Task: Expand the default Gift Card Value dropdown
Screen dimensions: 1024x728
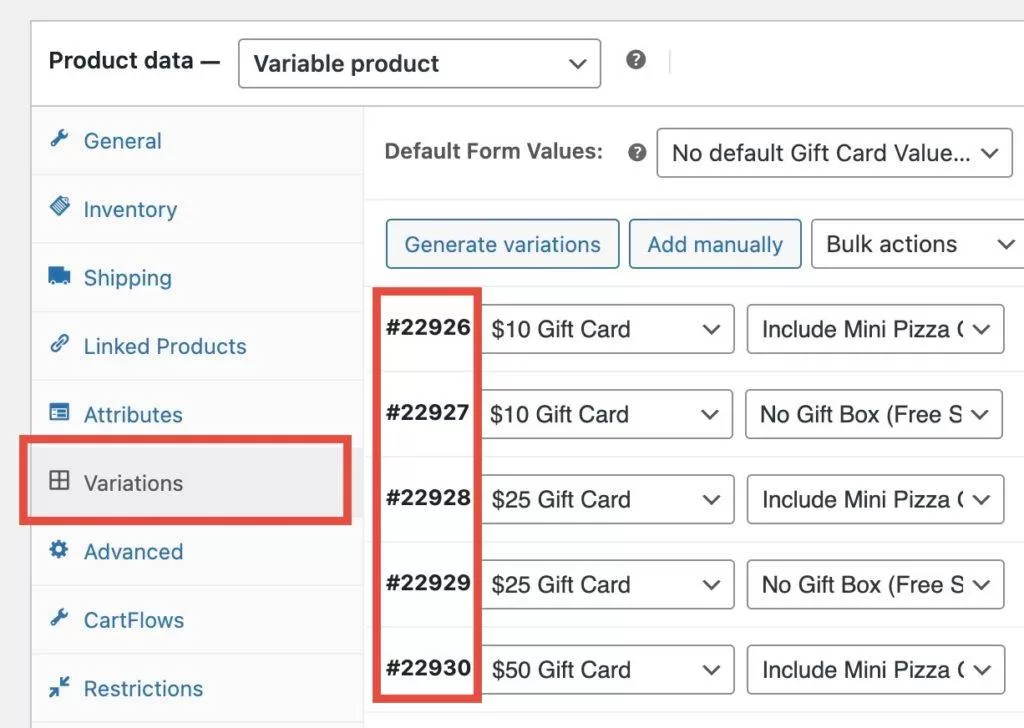Action: (x=834, y=153)
